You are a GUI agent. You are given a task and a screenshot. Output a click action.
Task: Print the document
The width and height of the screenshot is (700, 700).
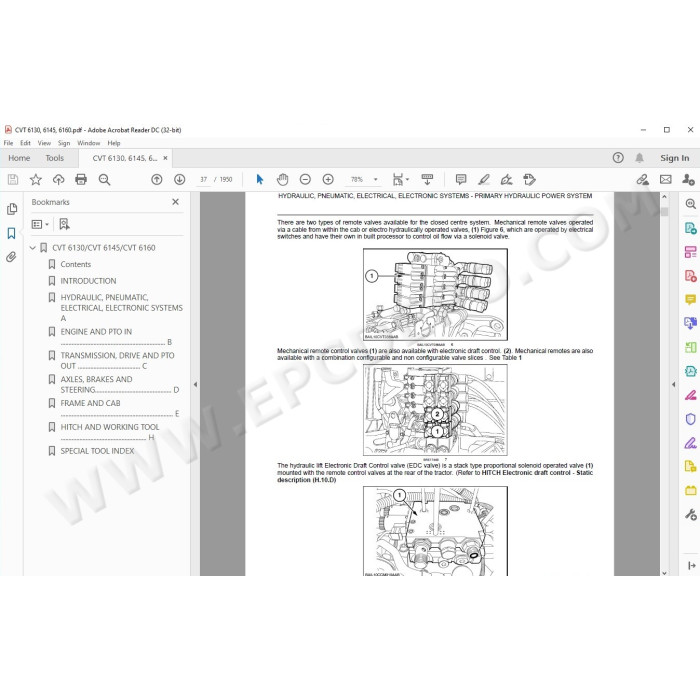click(x=81, y=179)
